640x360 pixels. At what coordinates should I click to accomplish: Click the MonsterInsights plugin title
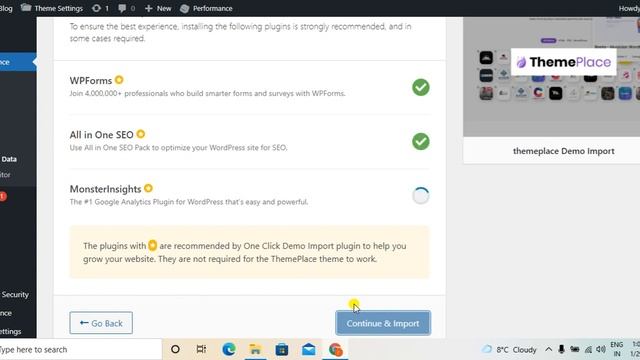(105, 189)
